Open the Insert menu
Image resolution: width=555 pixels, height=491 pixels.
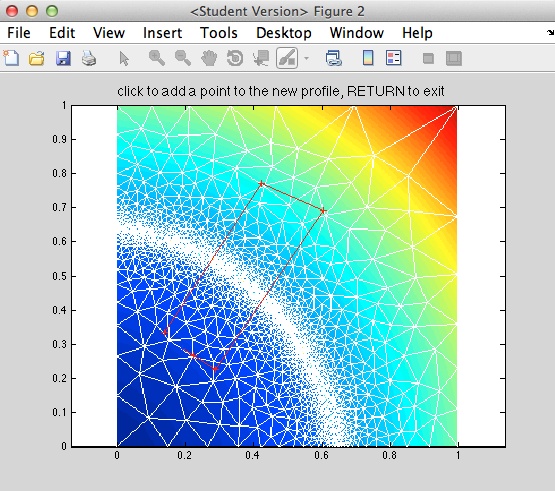162,33
